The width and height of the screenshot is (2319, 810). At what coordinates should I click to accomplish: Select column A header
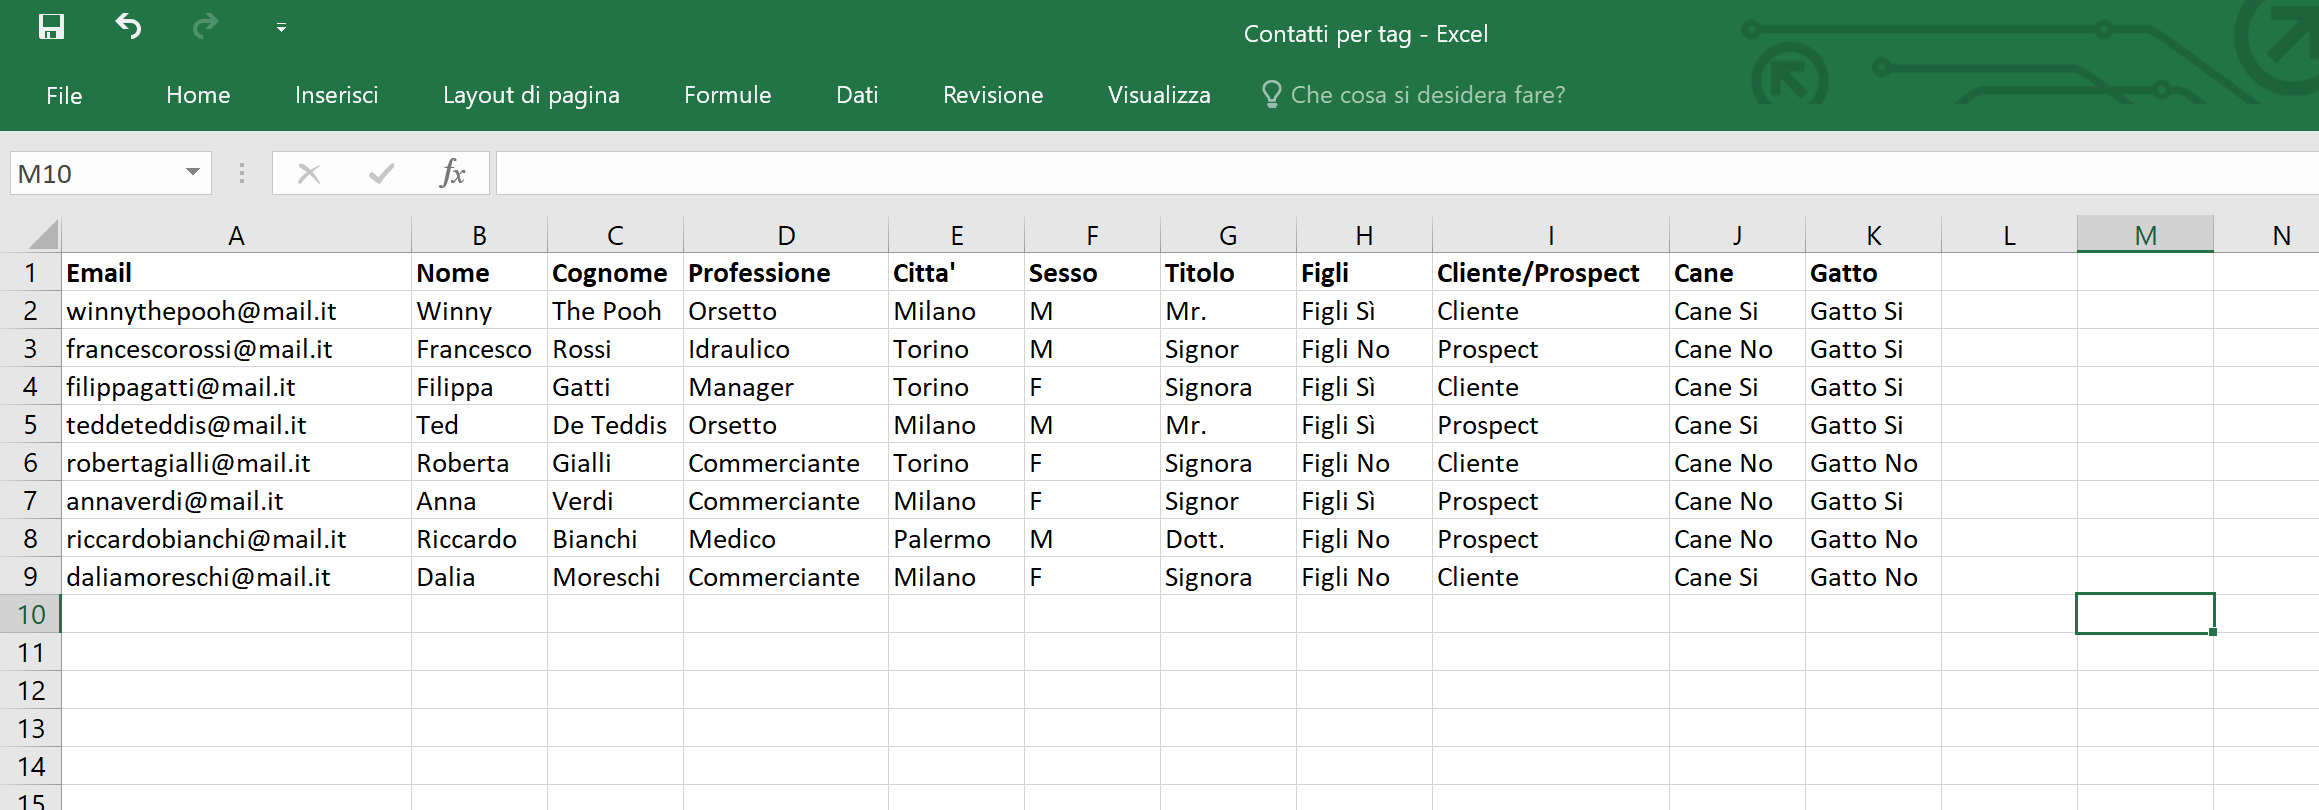coord(236,235)
